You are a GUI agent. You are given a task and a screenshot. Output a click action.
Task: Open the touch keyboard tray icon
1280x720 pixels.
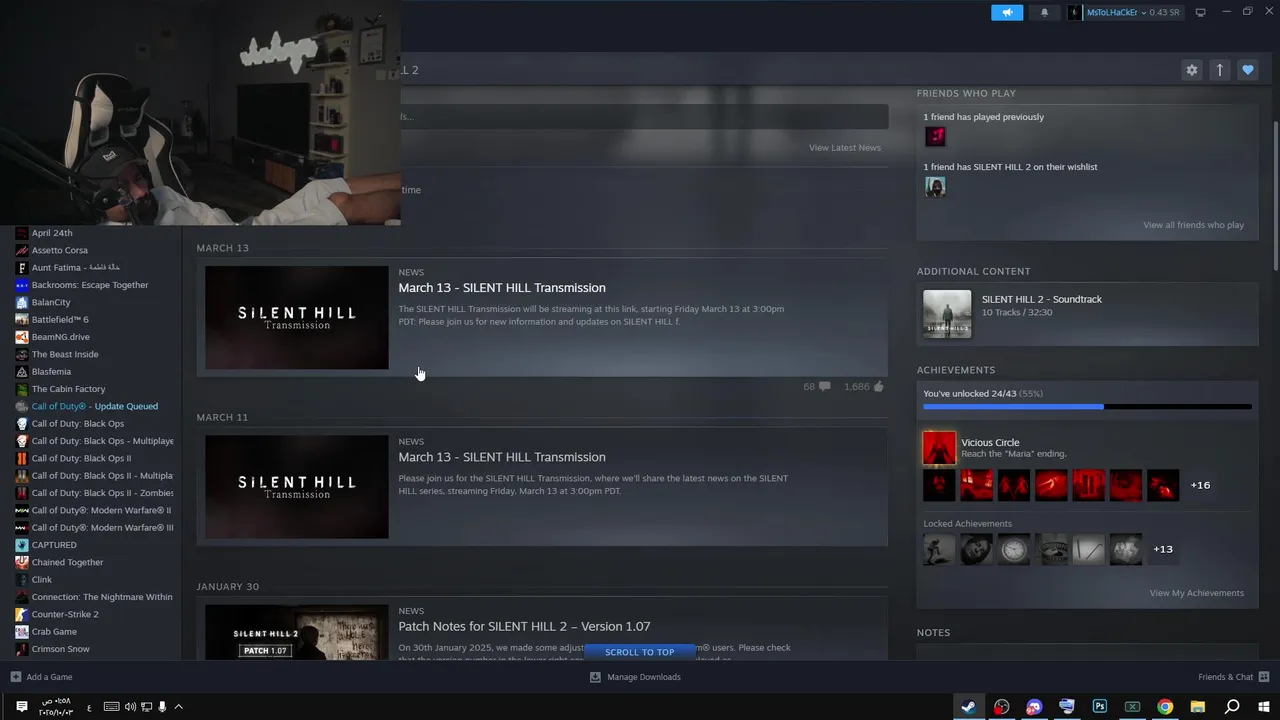111,707
